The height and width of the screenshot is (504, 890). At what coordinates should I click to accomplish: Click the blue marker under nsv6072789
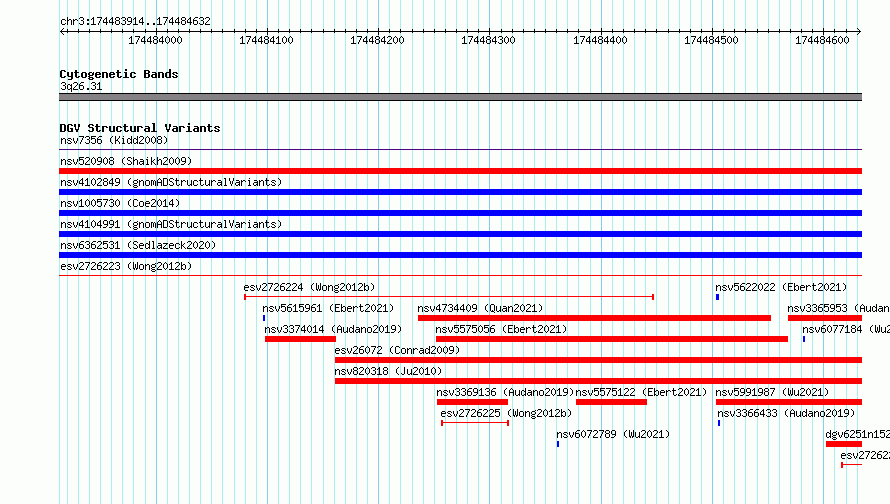click(x=558, y=444)
